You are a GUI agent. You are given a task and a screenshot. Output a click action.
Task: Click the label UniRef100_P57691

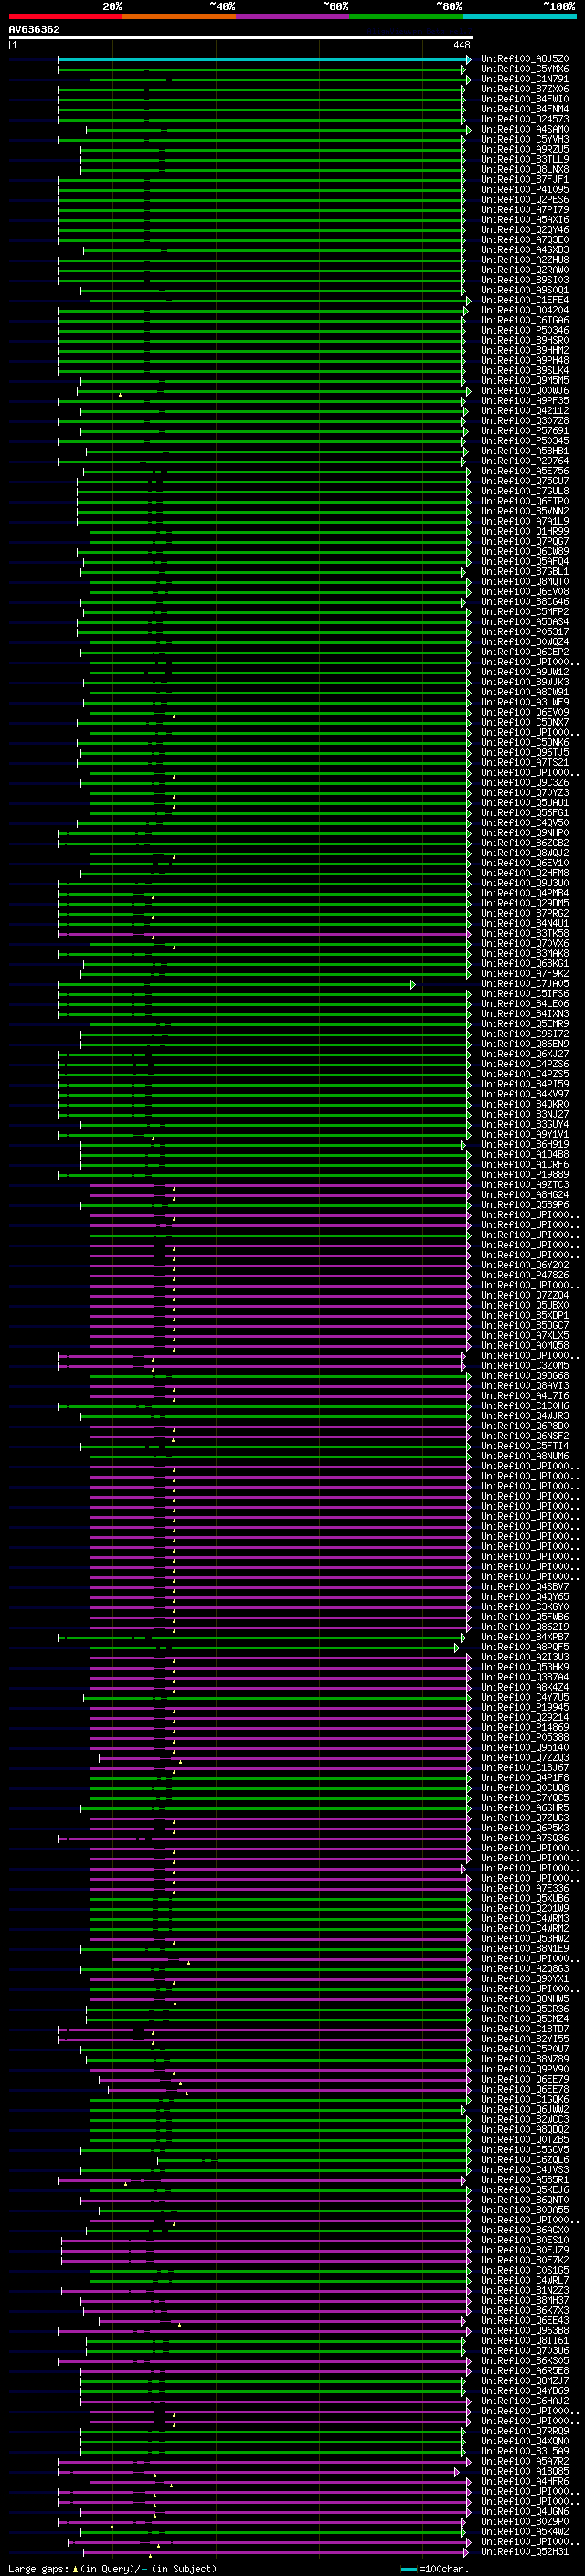[525, 431]
